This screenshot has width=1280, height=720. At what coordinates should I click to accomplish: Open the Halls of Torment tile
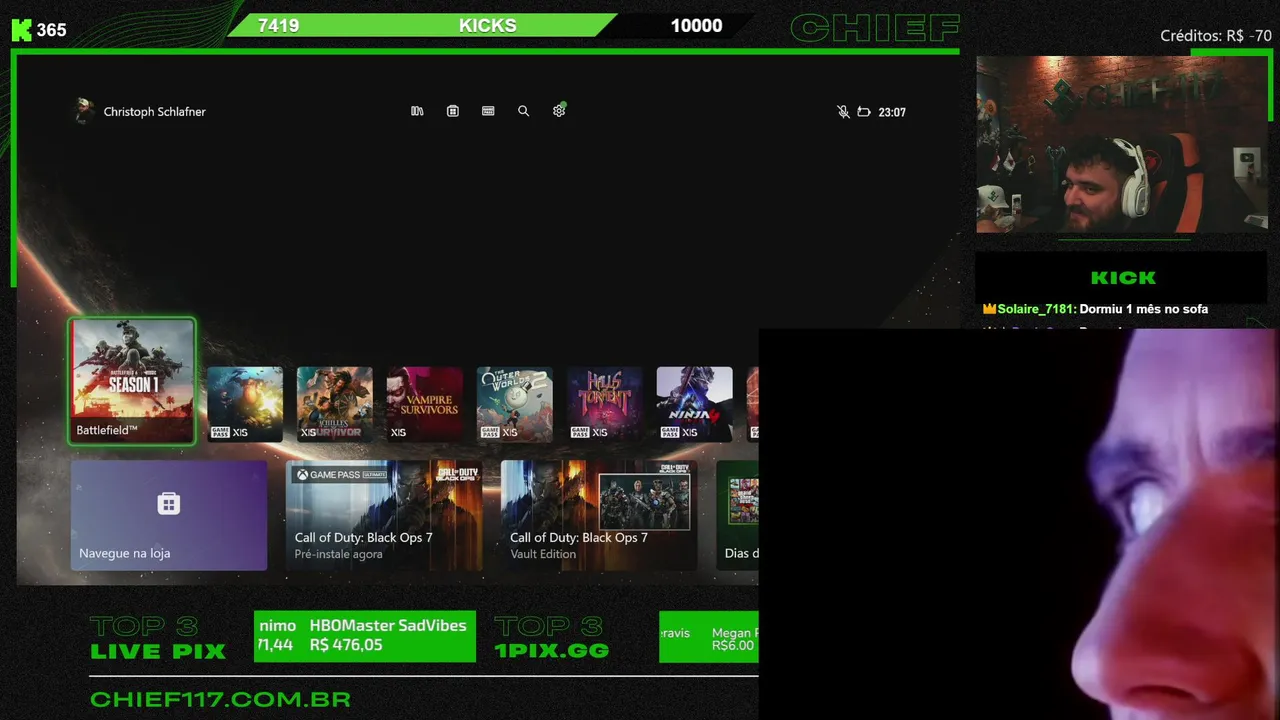605,404
